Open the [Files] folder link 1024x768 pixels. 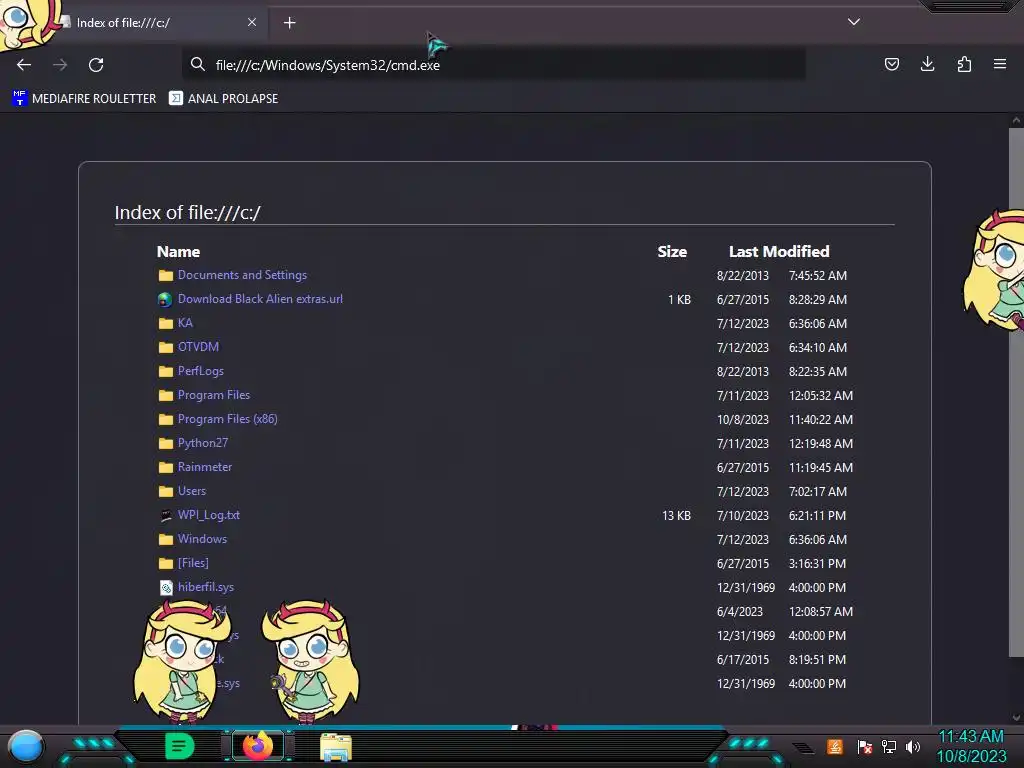point(193,563)
